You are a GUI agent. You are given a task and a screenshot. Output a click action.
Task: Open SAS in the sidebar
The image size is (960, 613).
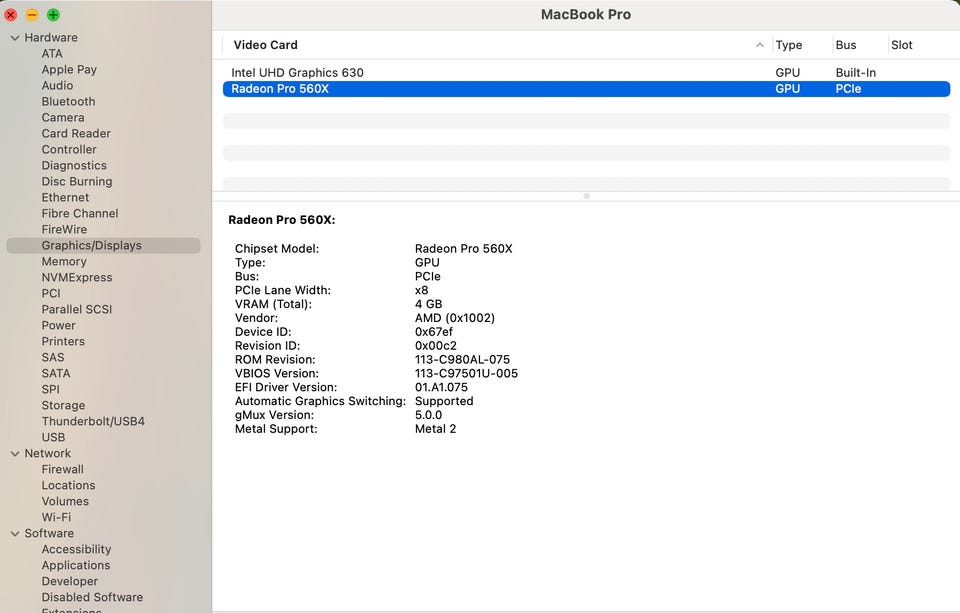(x=53, y=357)
